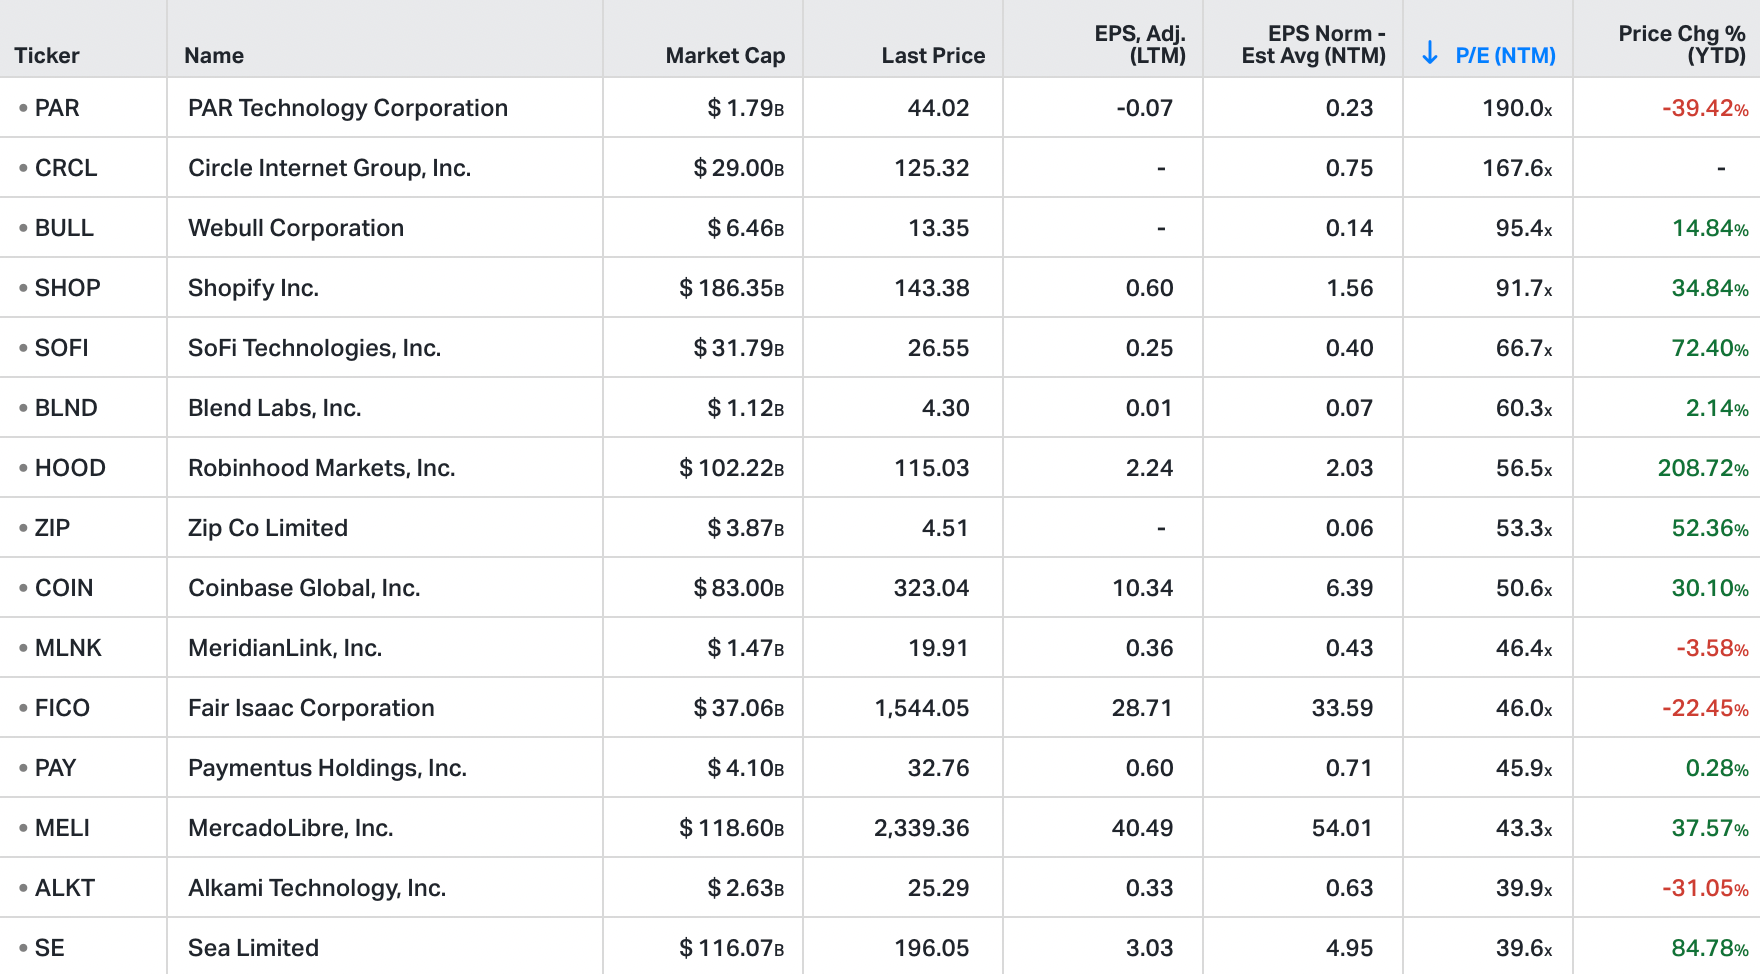Screen dimensions: 1760x974
Task: Select Coinbase Global, Inc. name
Action: tap(304, 588)
